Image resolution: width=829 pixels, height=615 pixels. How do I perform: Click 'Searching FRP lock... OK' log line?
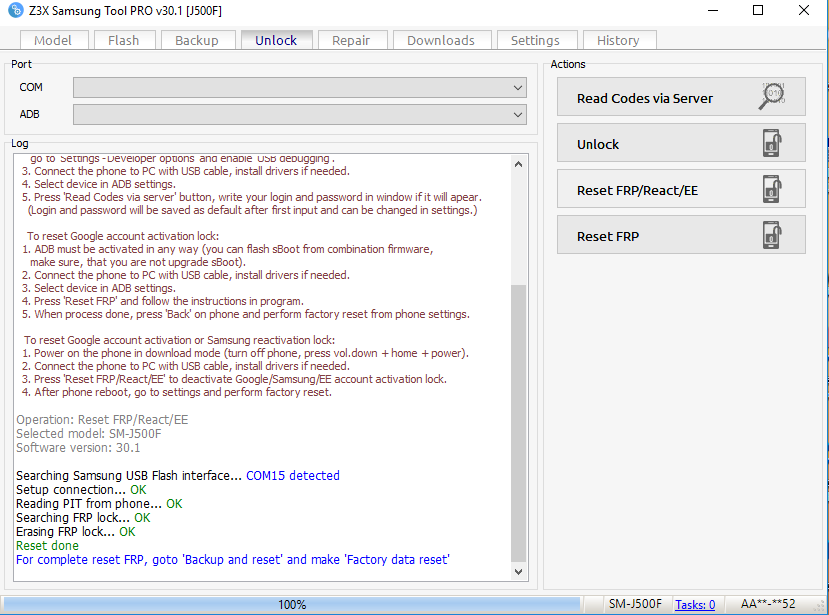point(83,518)
